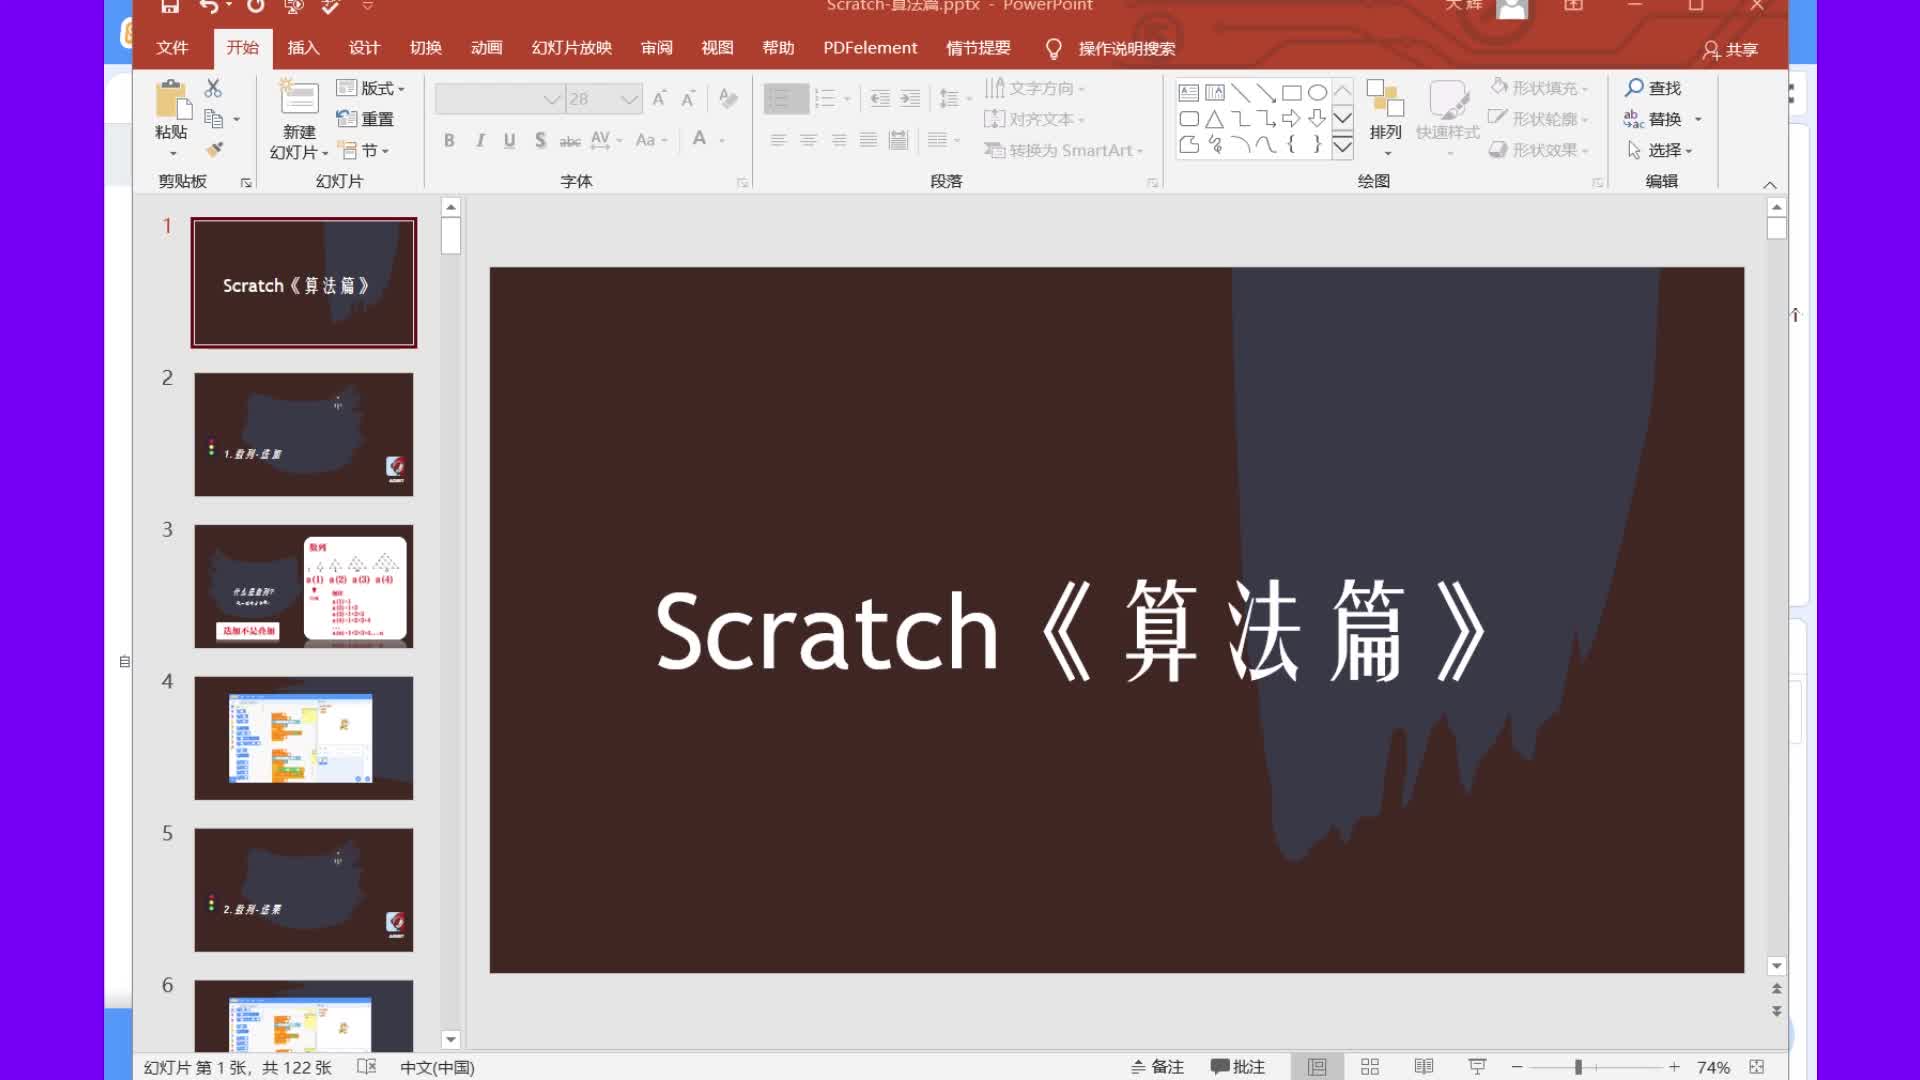Click the Paste clipboard icon
This screenshot has width=1920, height=1080.
(172, 99)
